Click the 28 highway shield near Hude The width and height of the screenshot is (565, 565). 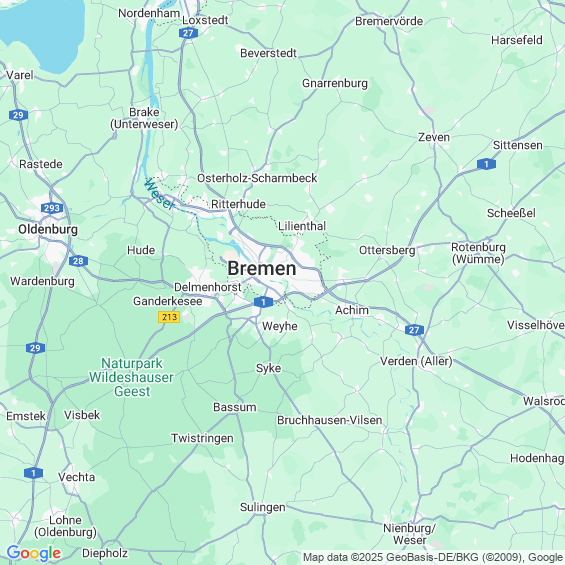[x=78, y=261]
